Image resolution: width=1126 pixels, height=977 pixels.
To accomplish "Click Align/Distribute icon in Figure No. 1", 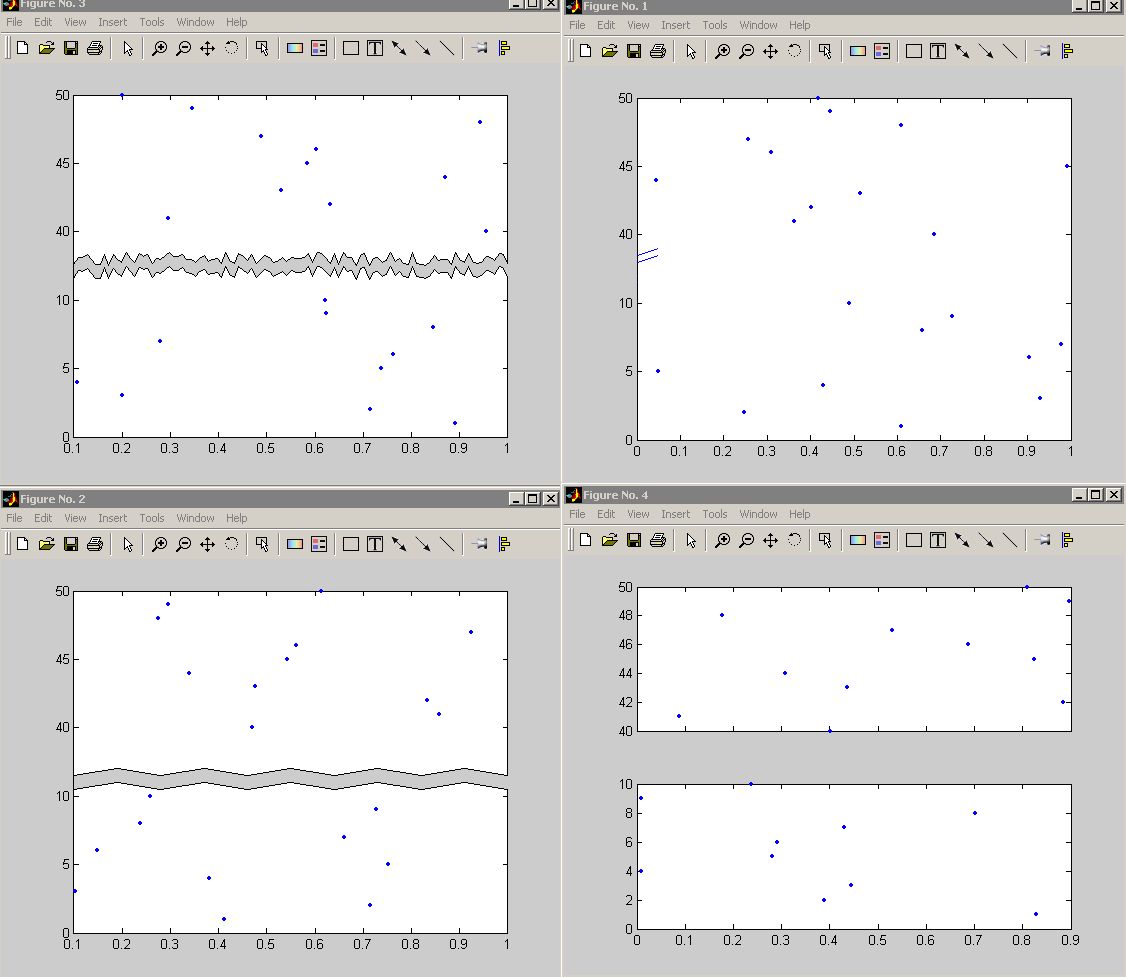I will pyautogui.click(x=1068, y=51).
